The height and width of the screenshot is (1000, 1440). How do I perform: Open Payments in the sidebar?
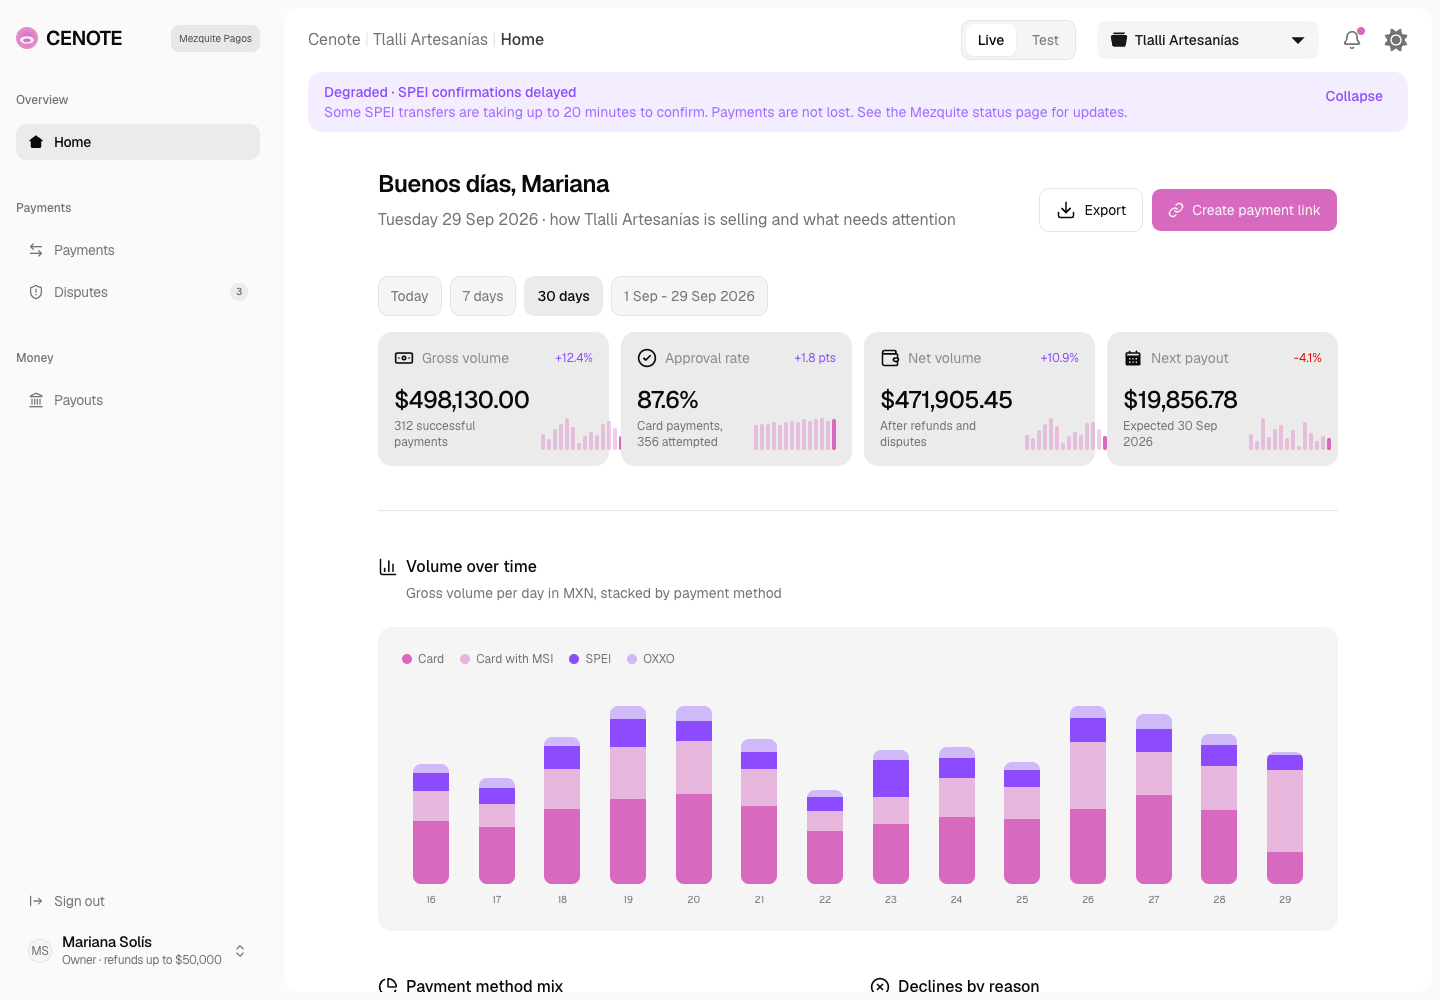138,250
